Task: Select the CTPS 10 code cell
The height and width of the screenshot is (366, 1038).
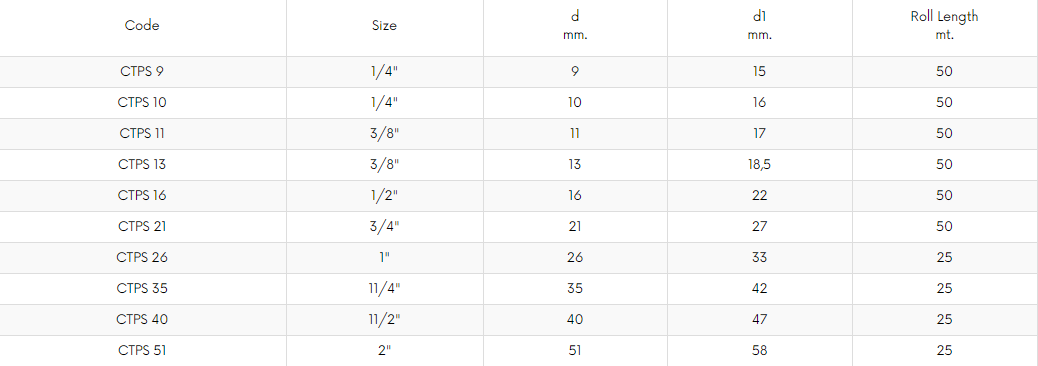Action: (142, 103)
